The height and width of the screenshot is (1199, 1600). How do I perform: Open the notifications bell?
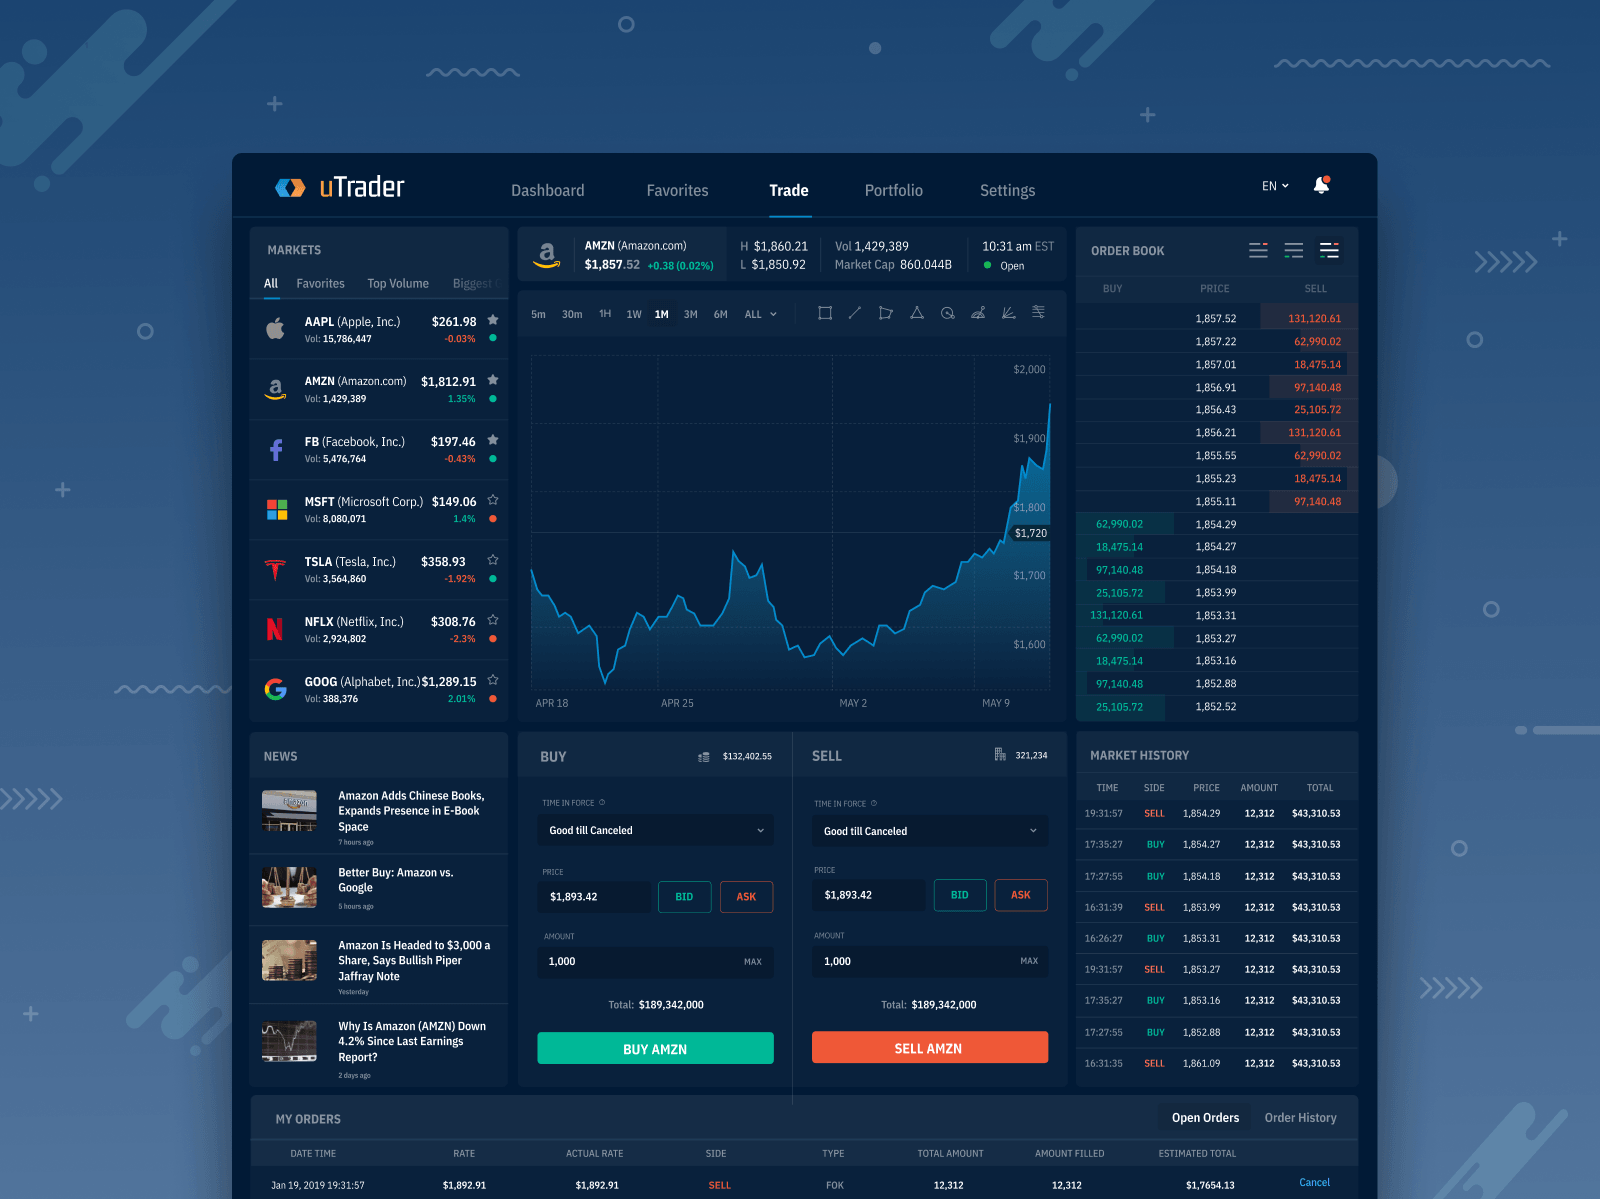(1322, 186)
